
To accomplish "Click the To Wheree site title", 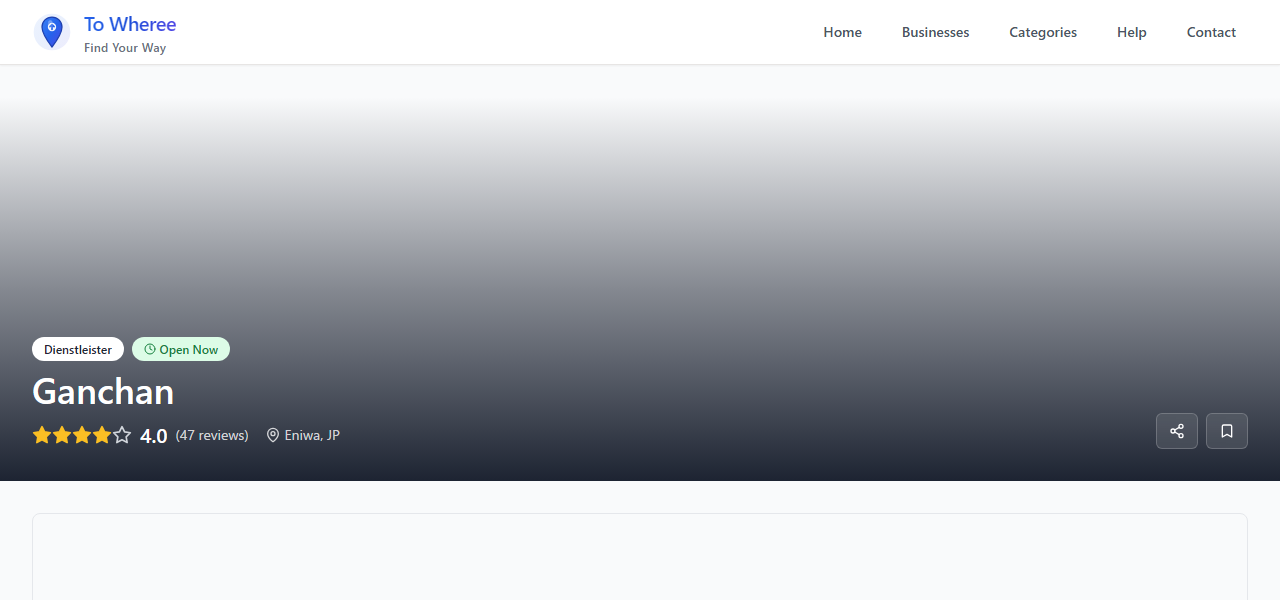I will pyautogui.click(x=130, y=24).
